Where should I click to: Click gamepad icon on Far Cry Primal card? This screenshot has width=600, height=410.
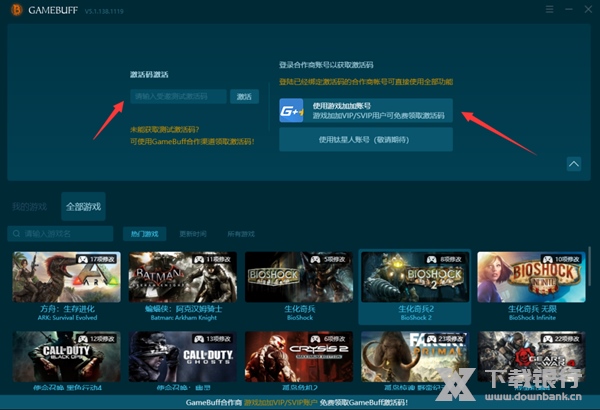(x=432, y=339)
